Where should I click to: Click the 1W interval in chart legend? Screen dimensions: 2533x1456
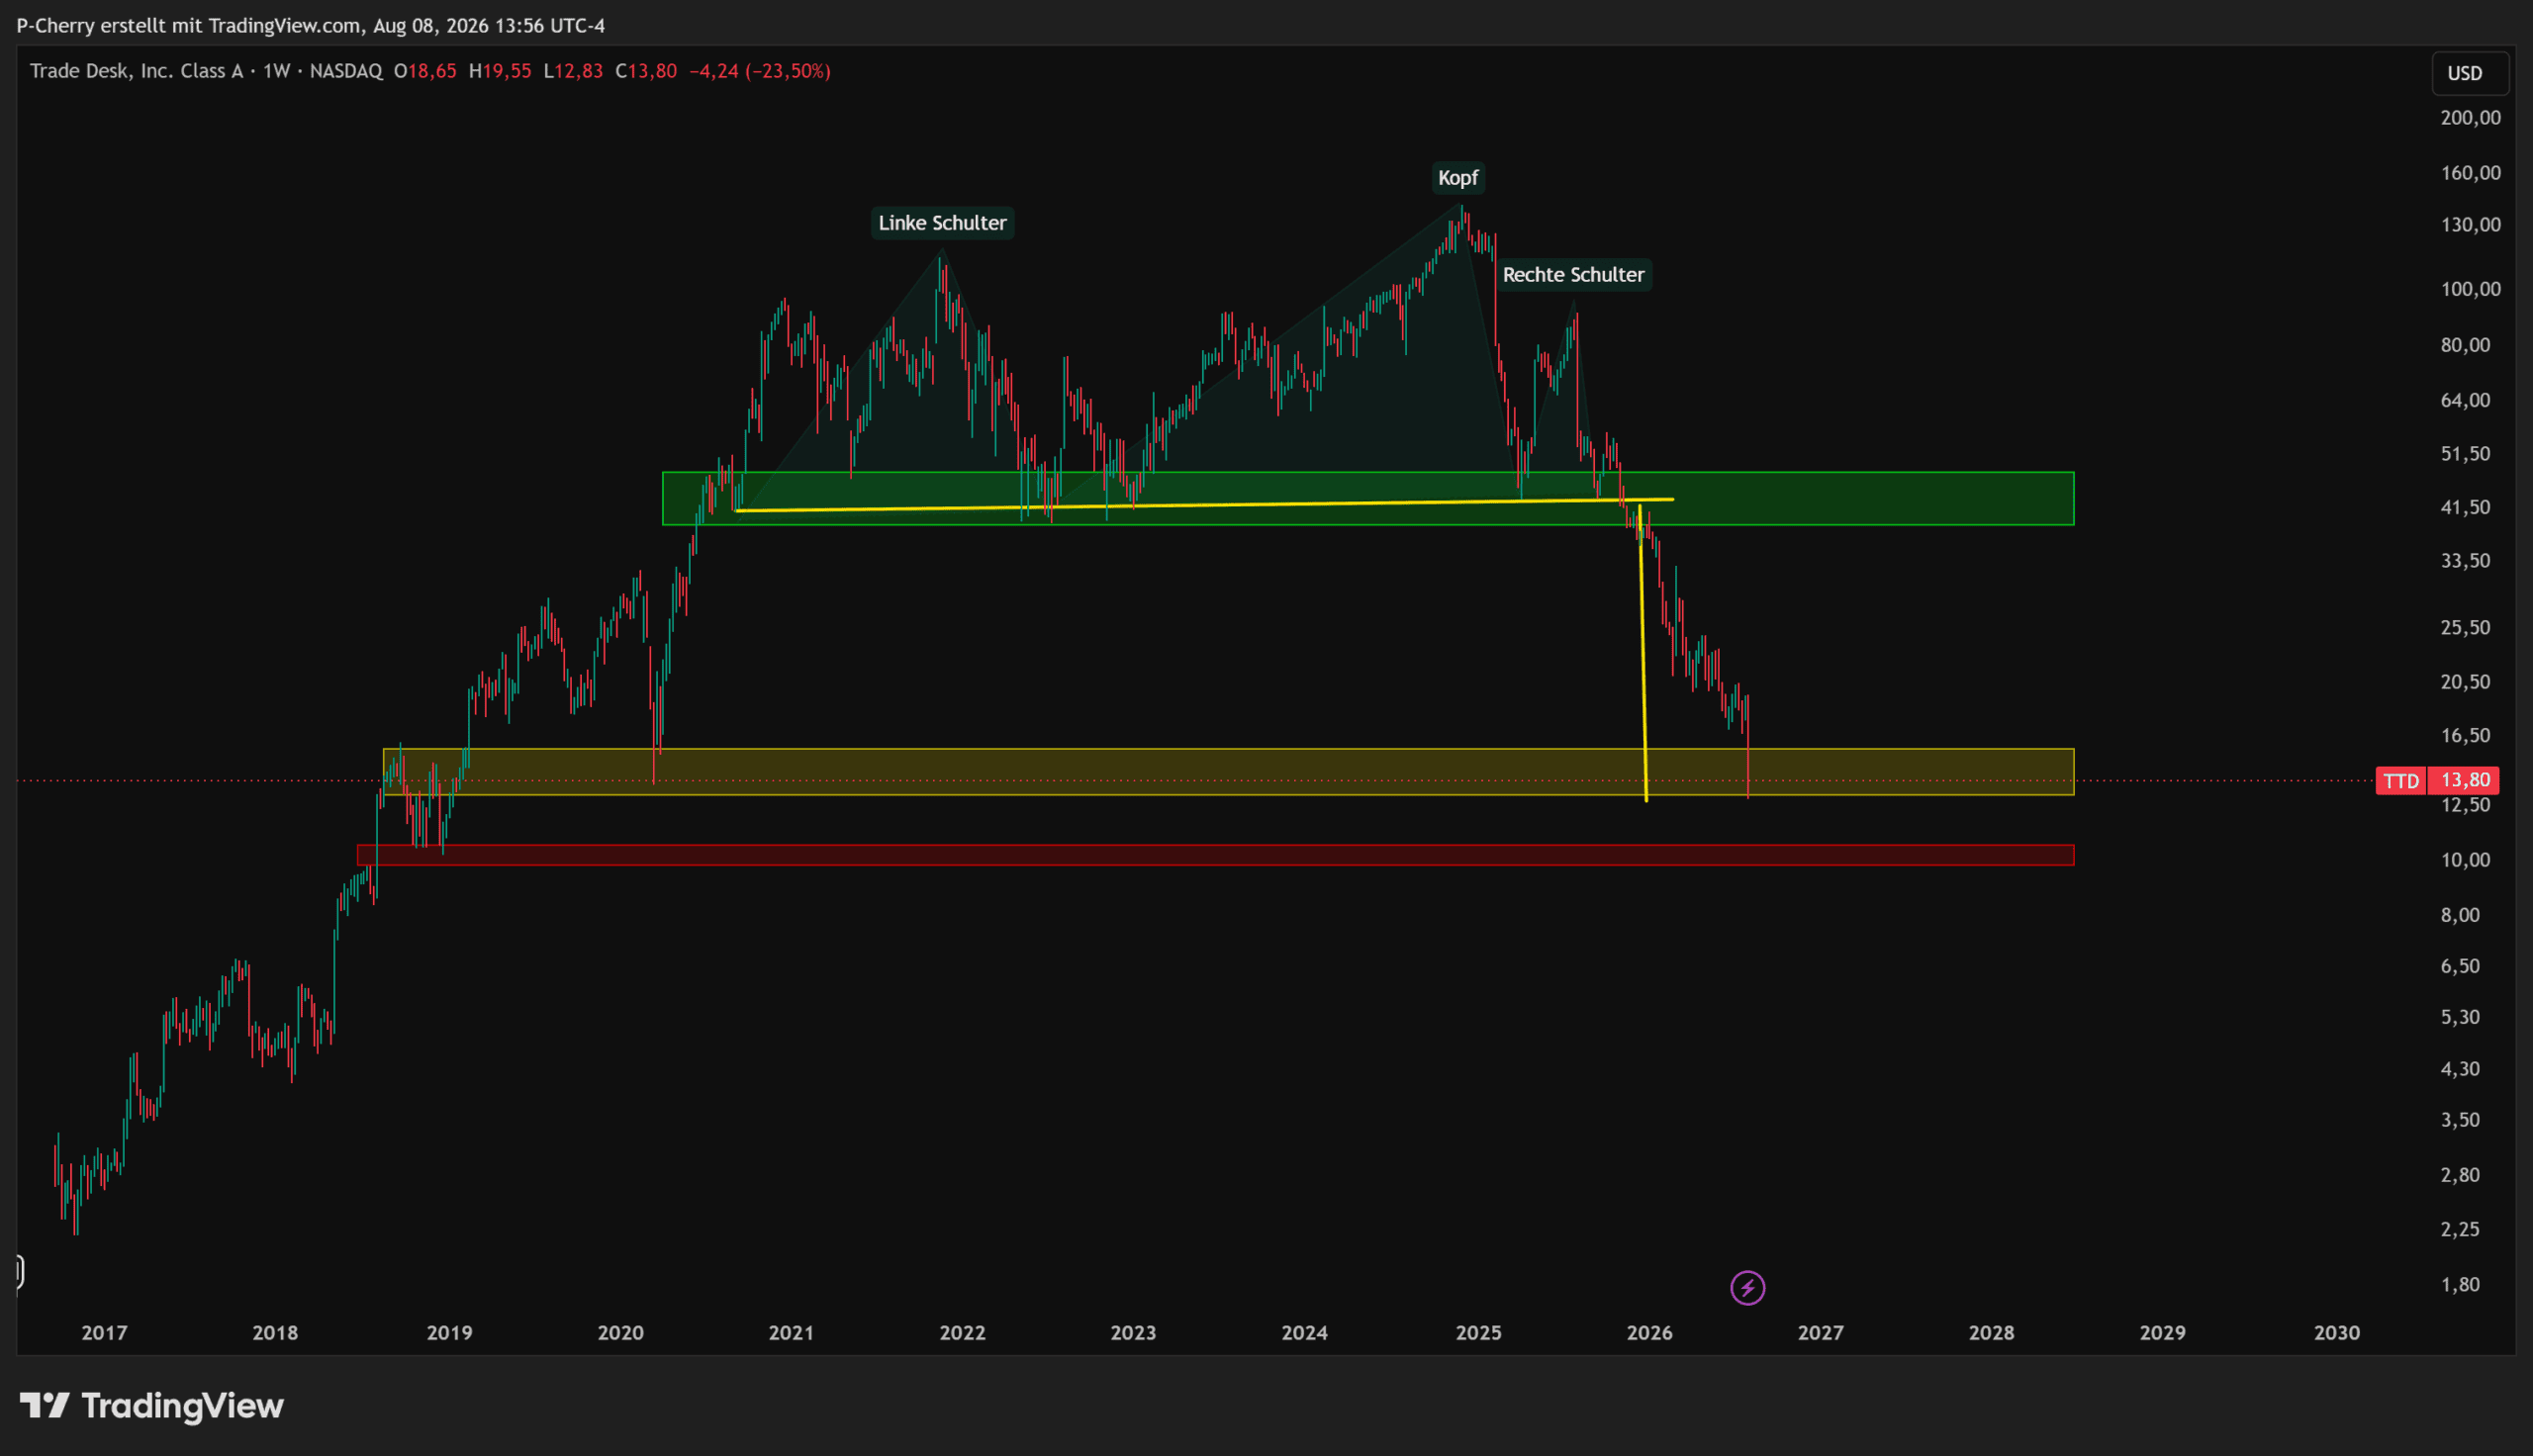(276, 71)
